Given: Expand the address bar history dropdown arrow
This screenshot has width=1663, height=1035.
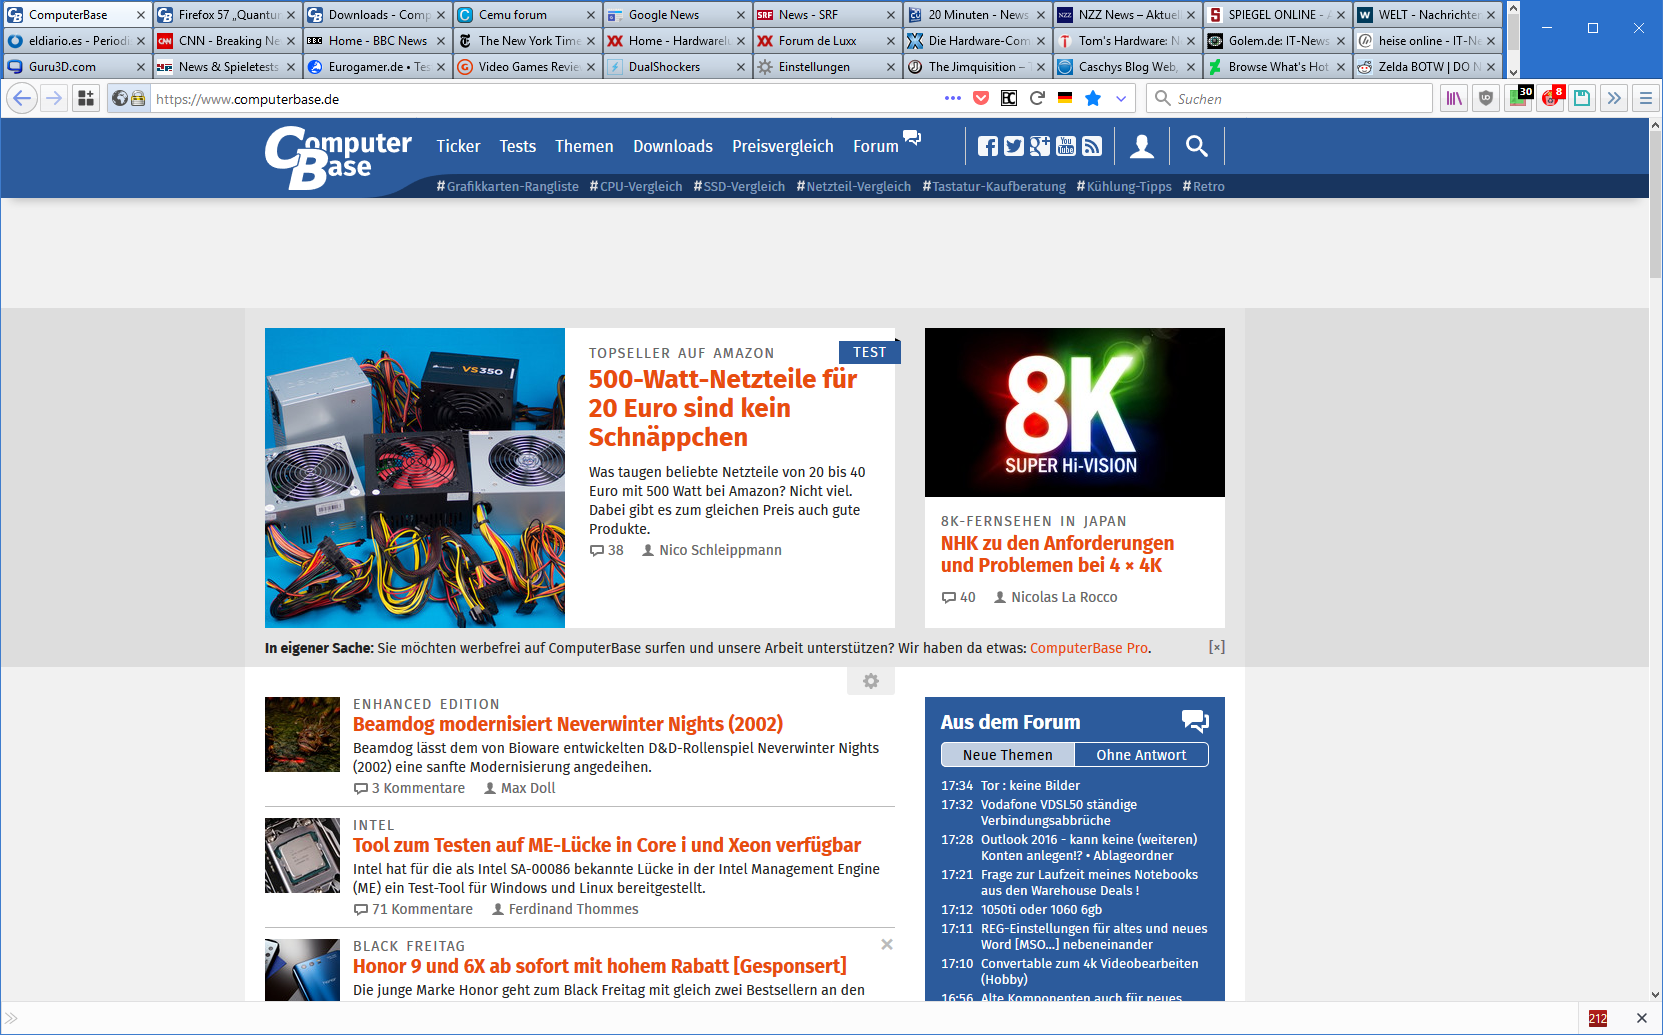Looking at the screenshot, I should coord(1121,98).
